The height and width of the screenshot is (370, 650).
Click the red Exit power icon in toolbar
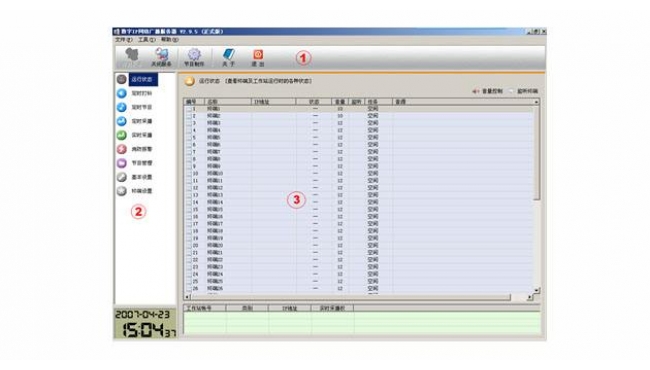[x=258, y=54]
